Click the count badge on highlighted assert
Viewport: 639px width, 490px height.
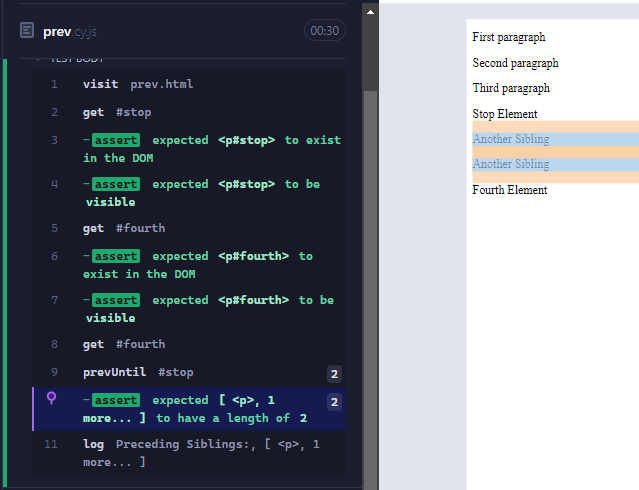(335, 402)
